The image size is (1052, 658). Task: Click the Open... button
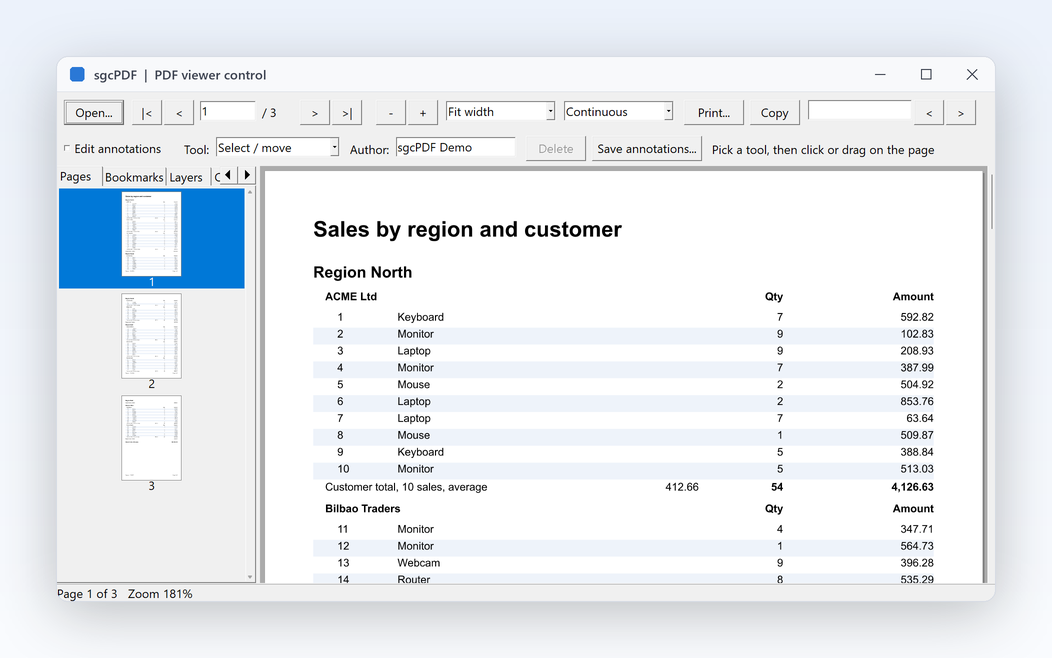point(94,113)
